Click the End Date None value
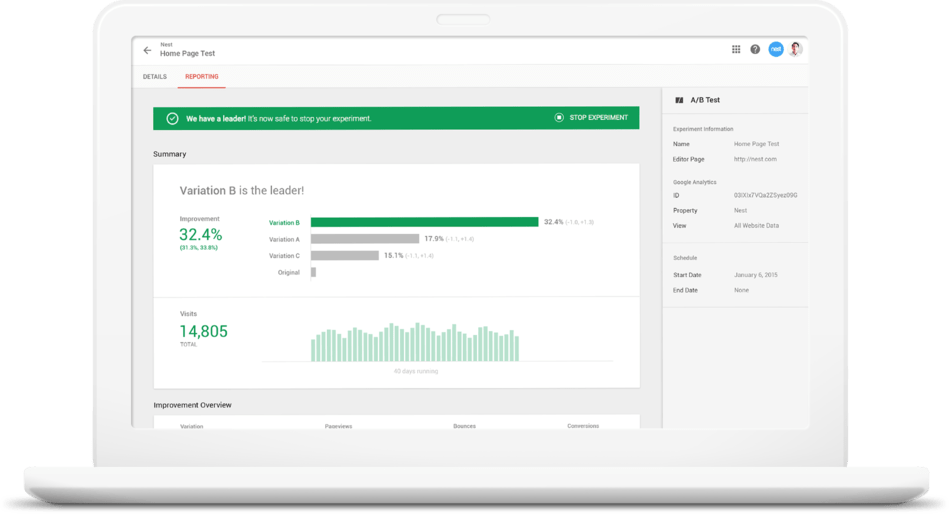The height and width of the screenshot is (514, 949). pyautogui.click(x=741, y=291)
